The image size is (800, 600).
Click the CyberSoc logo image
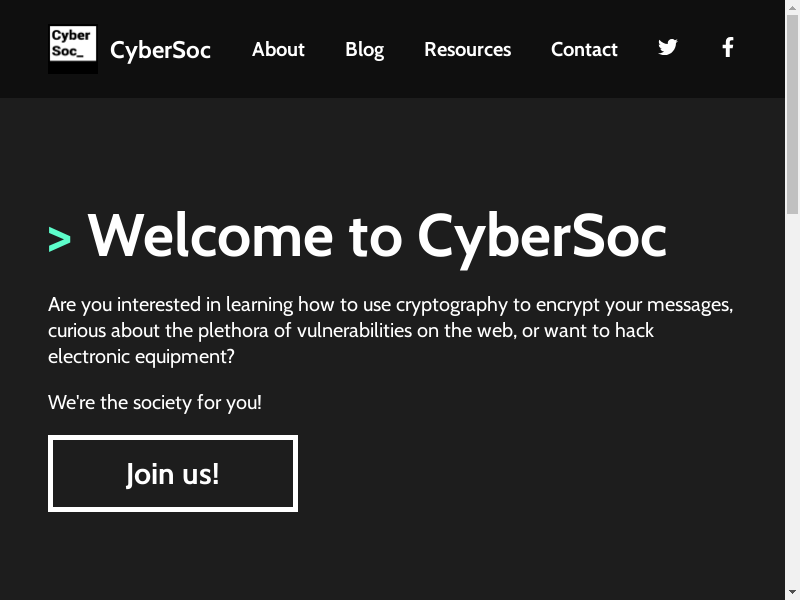73,49
